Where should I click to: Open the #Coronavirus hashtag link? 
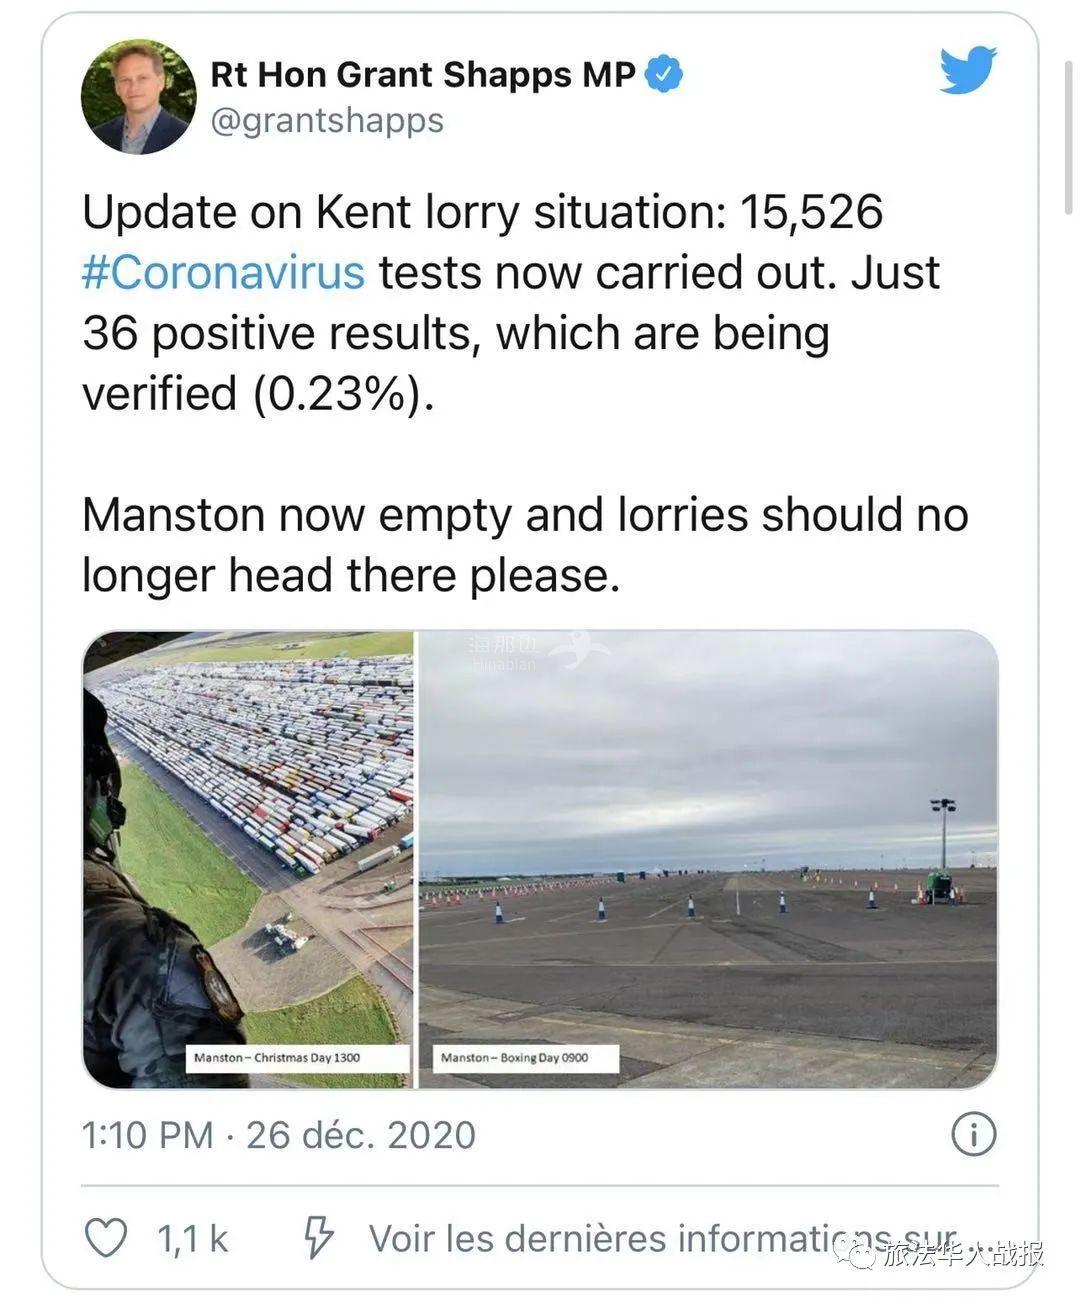click(223, 273)
